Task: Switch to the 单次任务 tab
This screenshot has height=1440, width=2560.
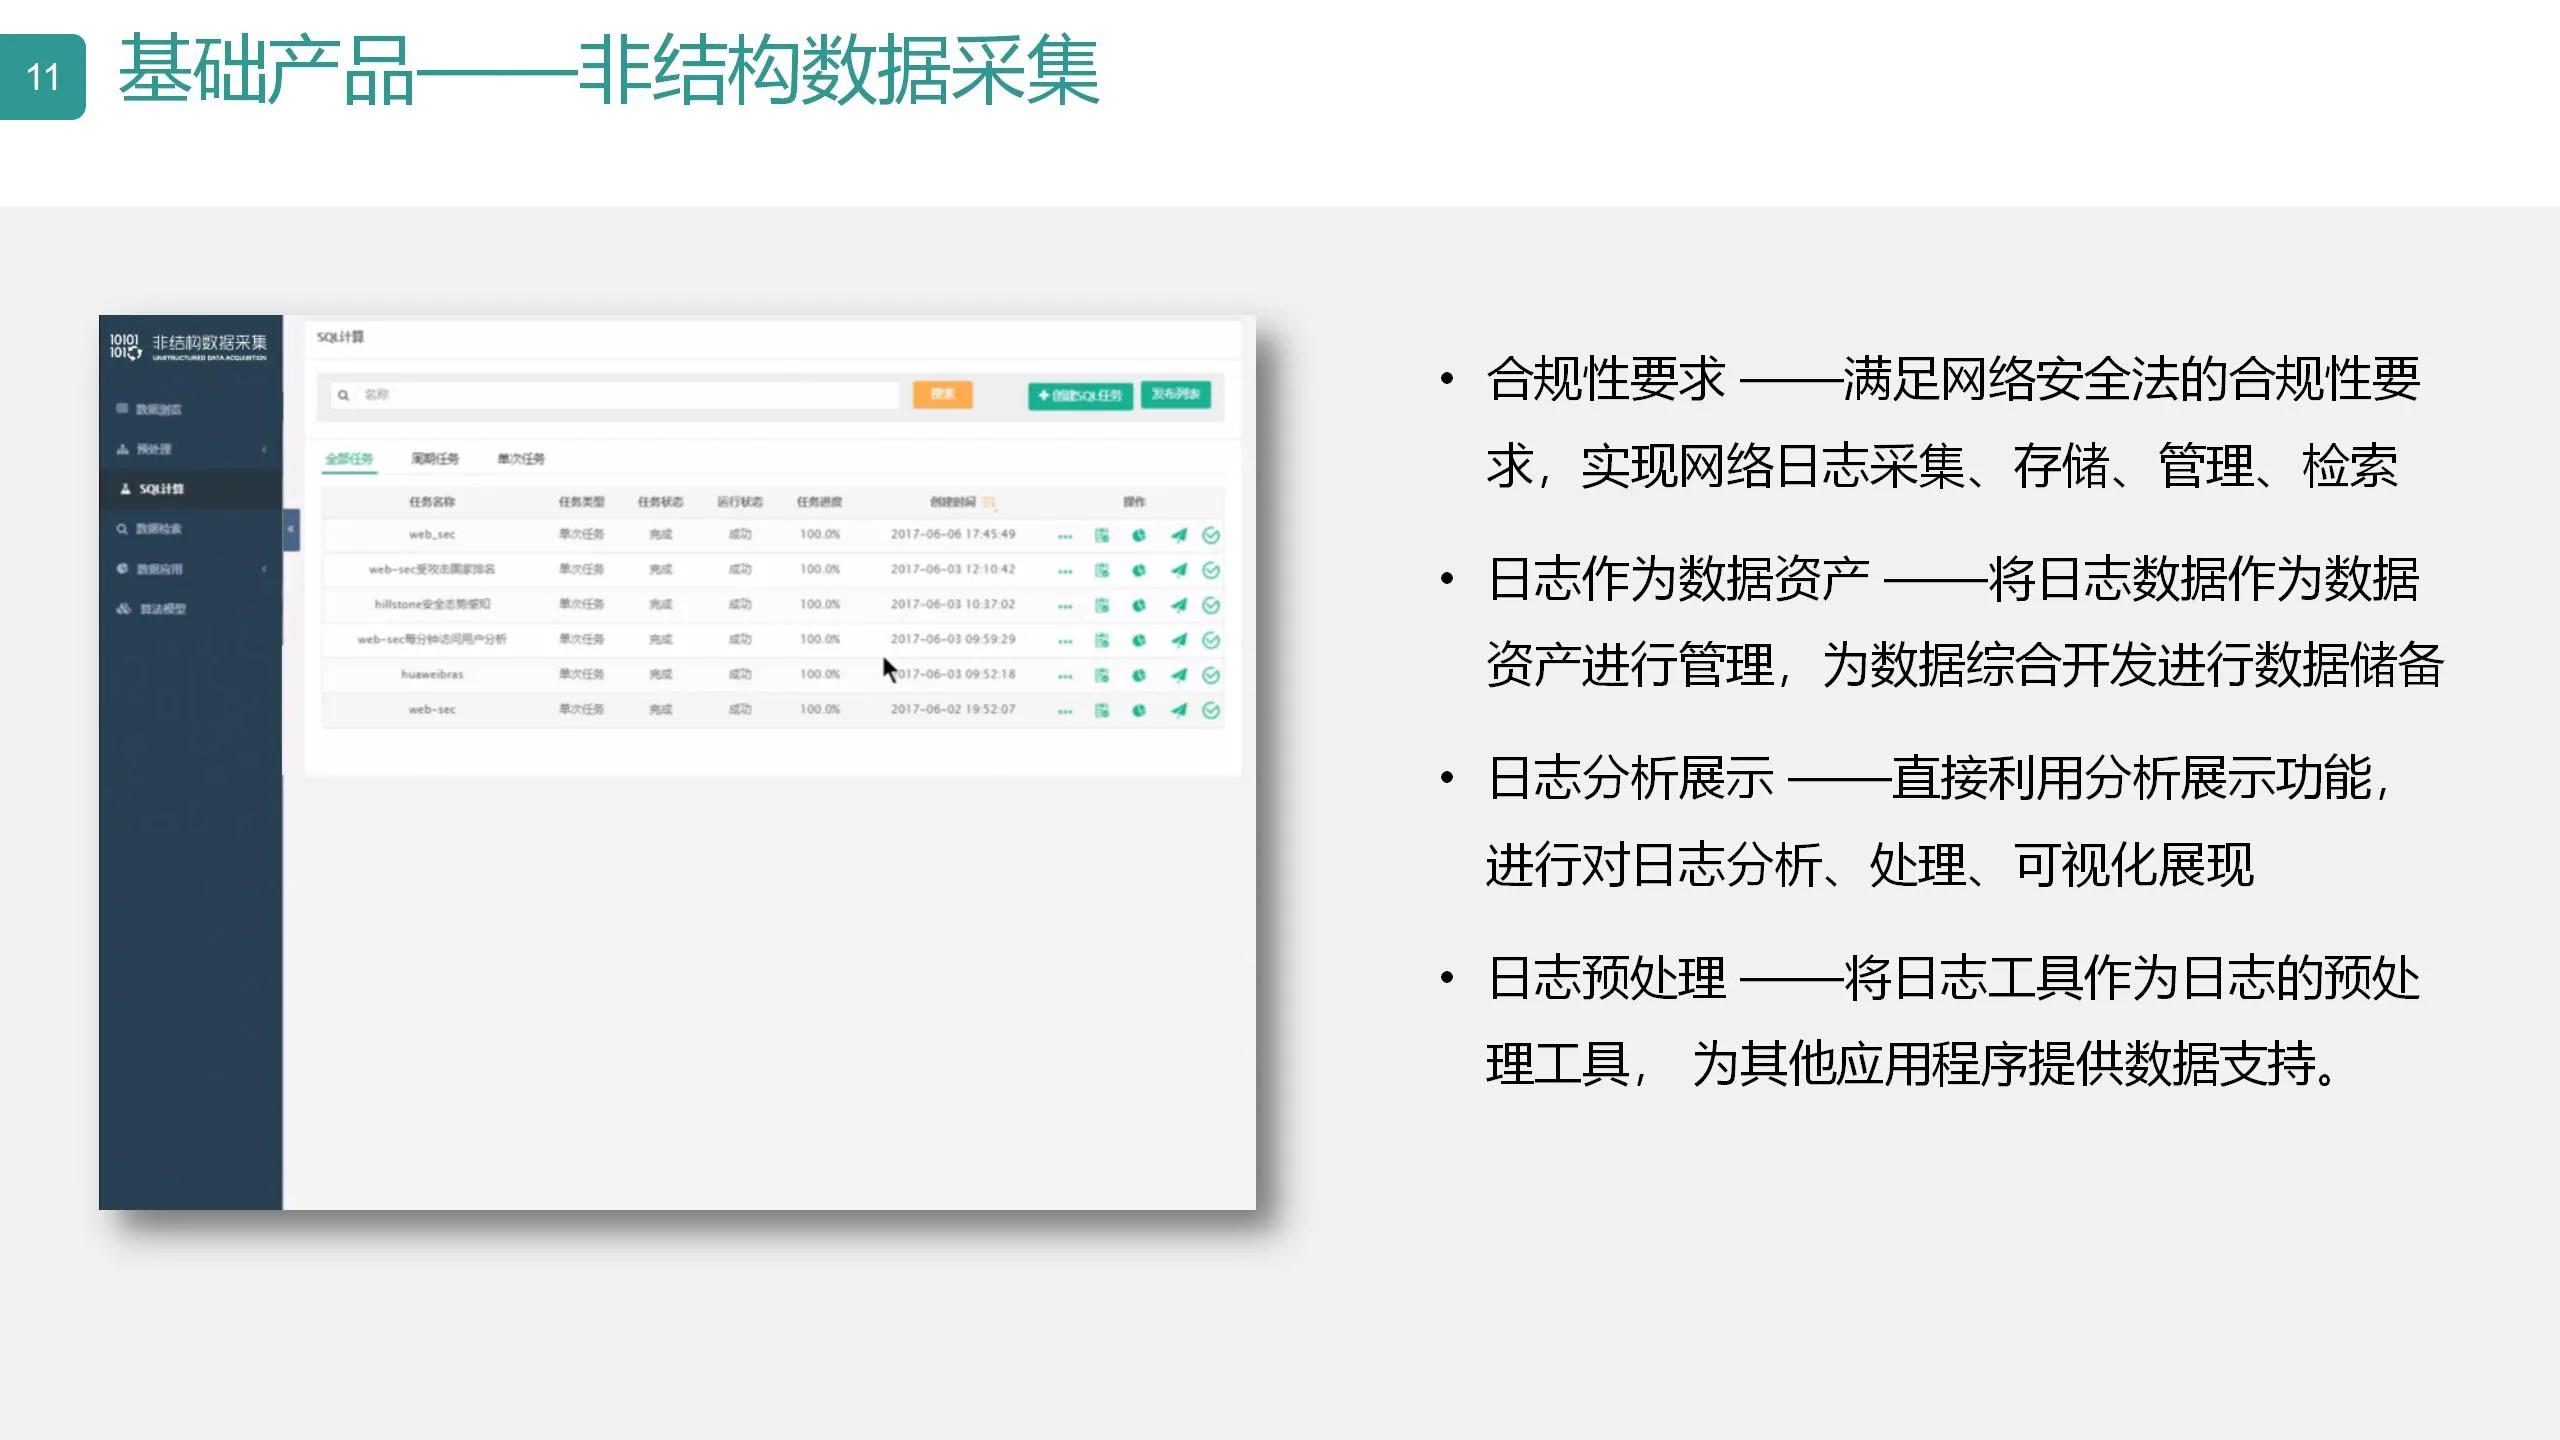Action: point(519,457)
